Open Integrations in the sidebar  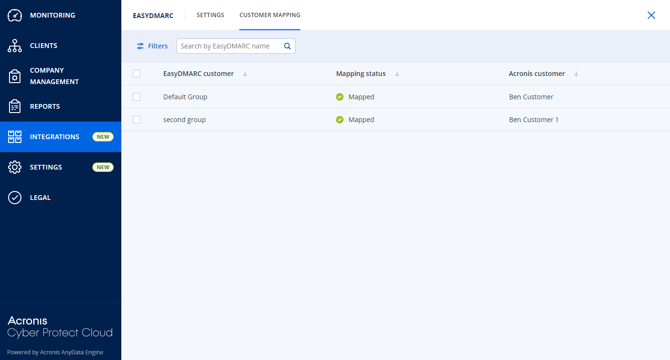click(61, 137)
